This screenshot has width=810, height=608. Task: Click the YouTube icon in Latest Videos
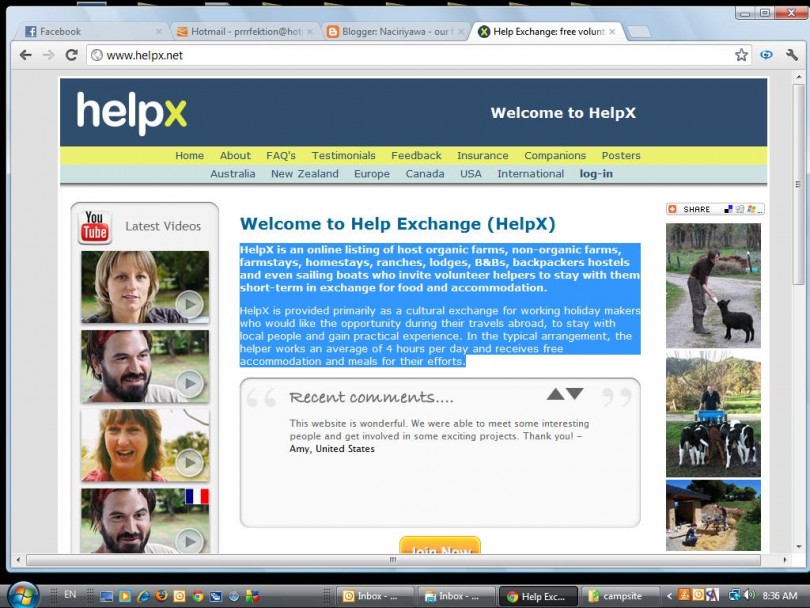coord(95,226)
